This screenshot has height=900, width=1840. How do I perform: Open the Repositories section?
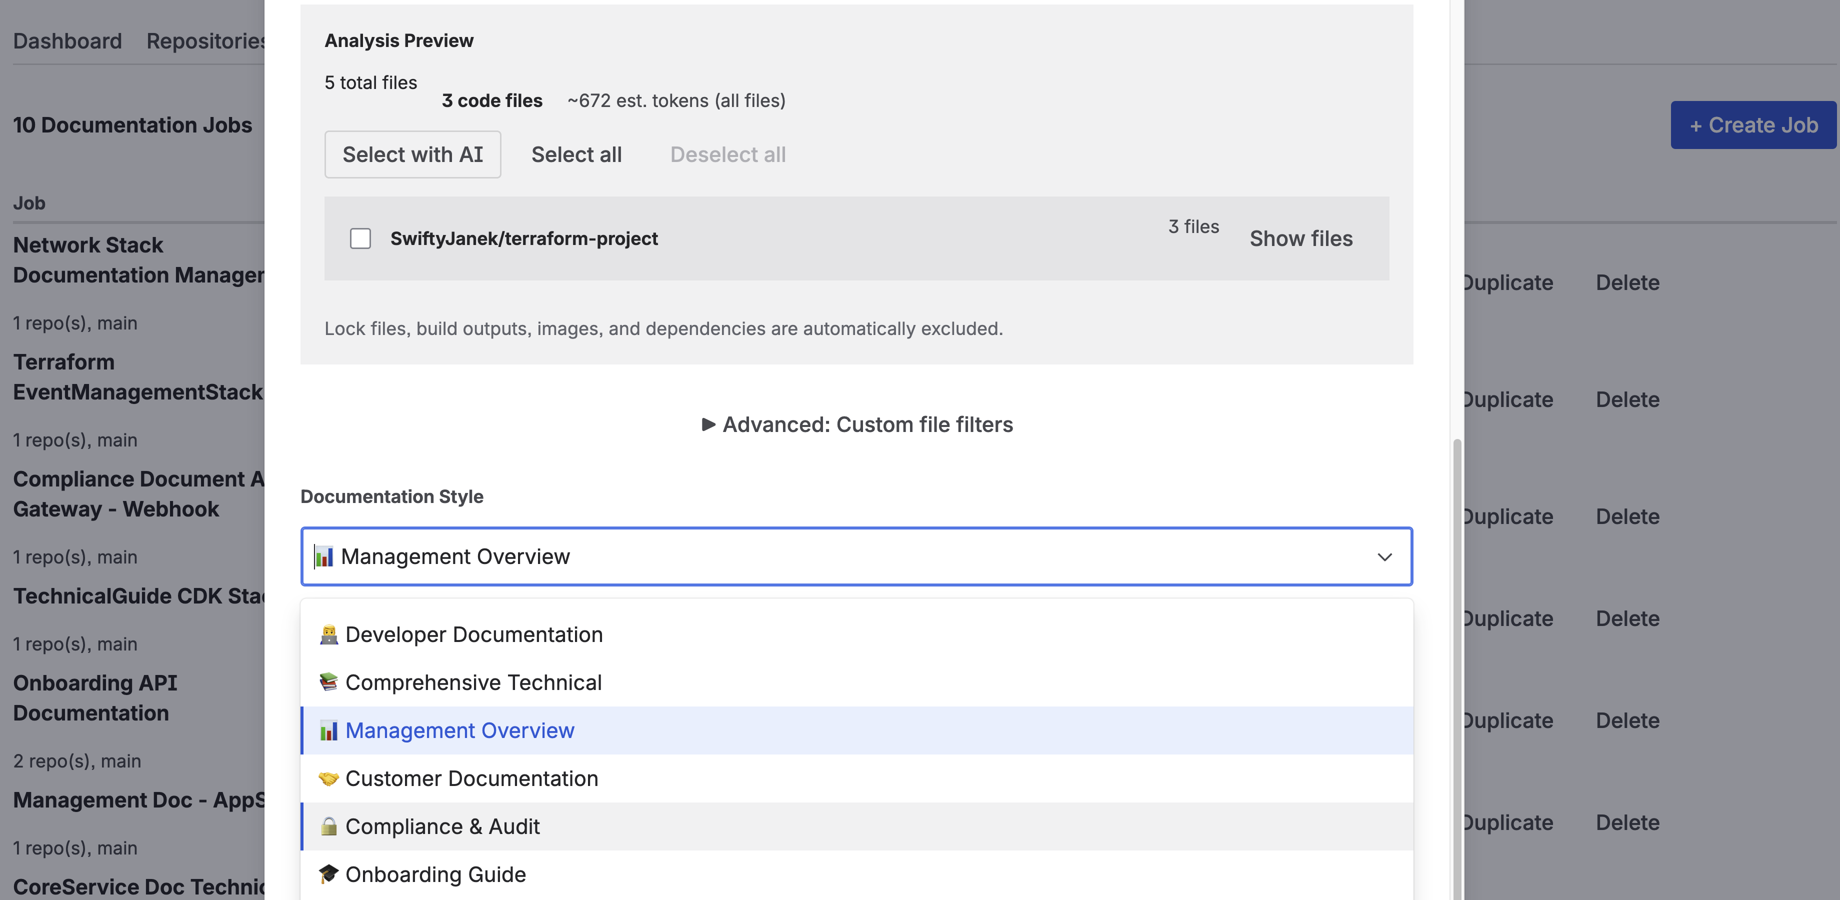(207, 41)
